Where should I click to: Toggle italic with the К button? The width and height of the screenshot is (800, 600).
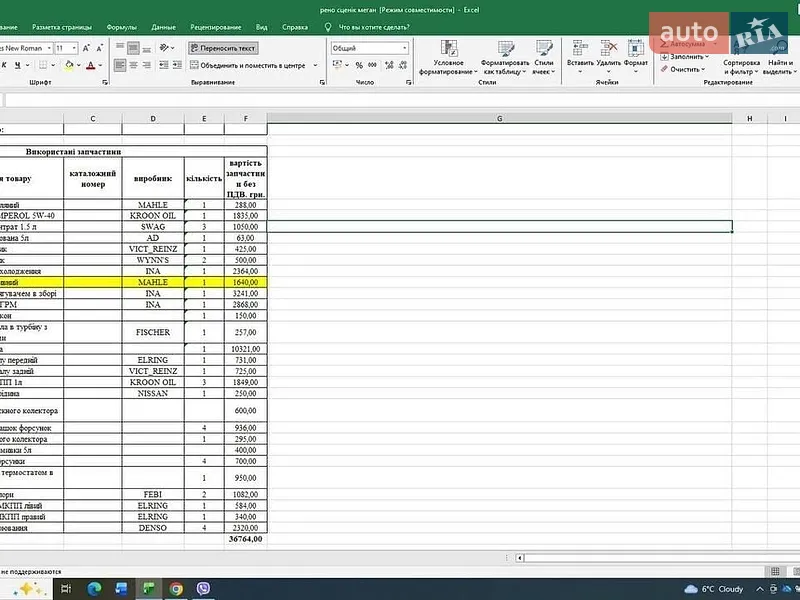tap(4, 65)
